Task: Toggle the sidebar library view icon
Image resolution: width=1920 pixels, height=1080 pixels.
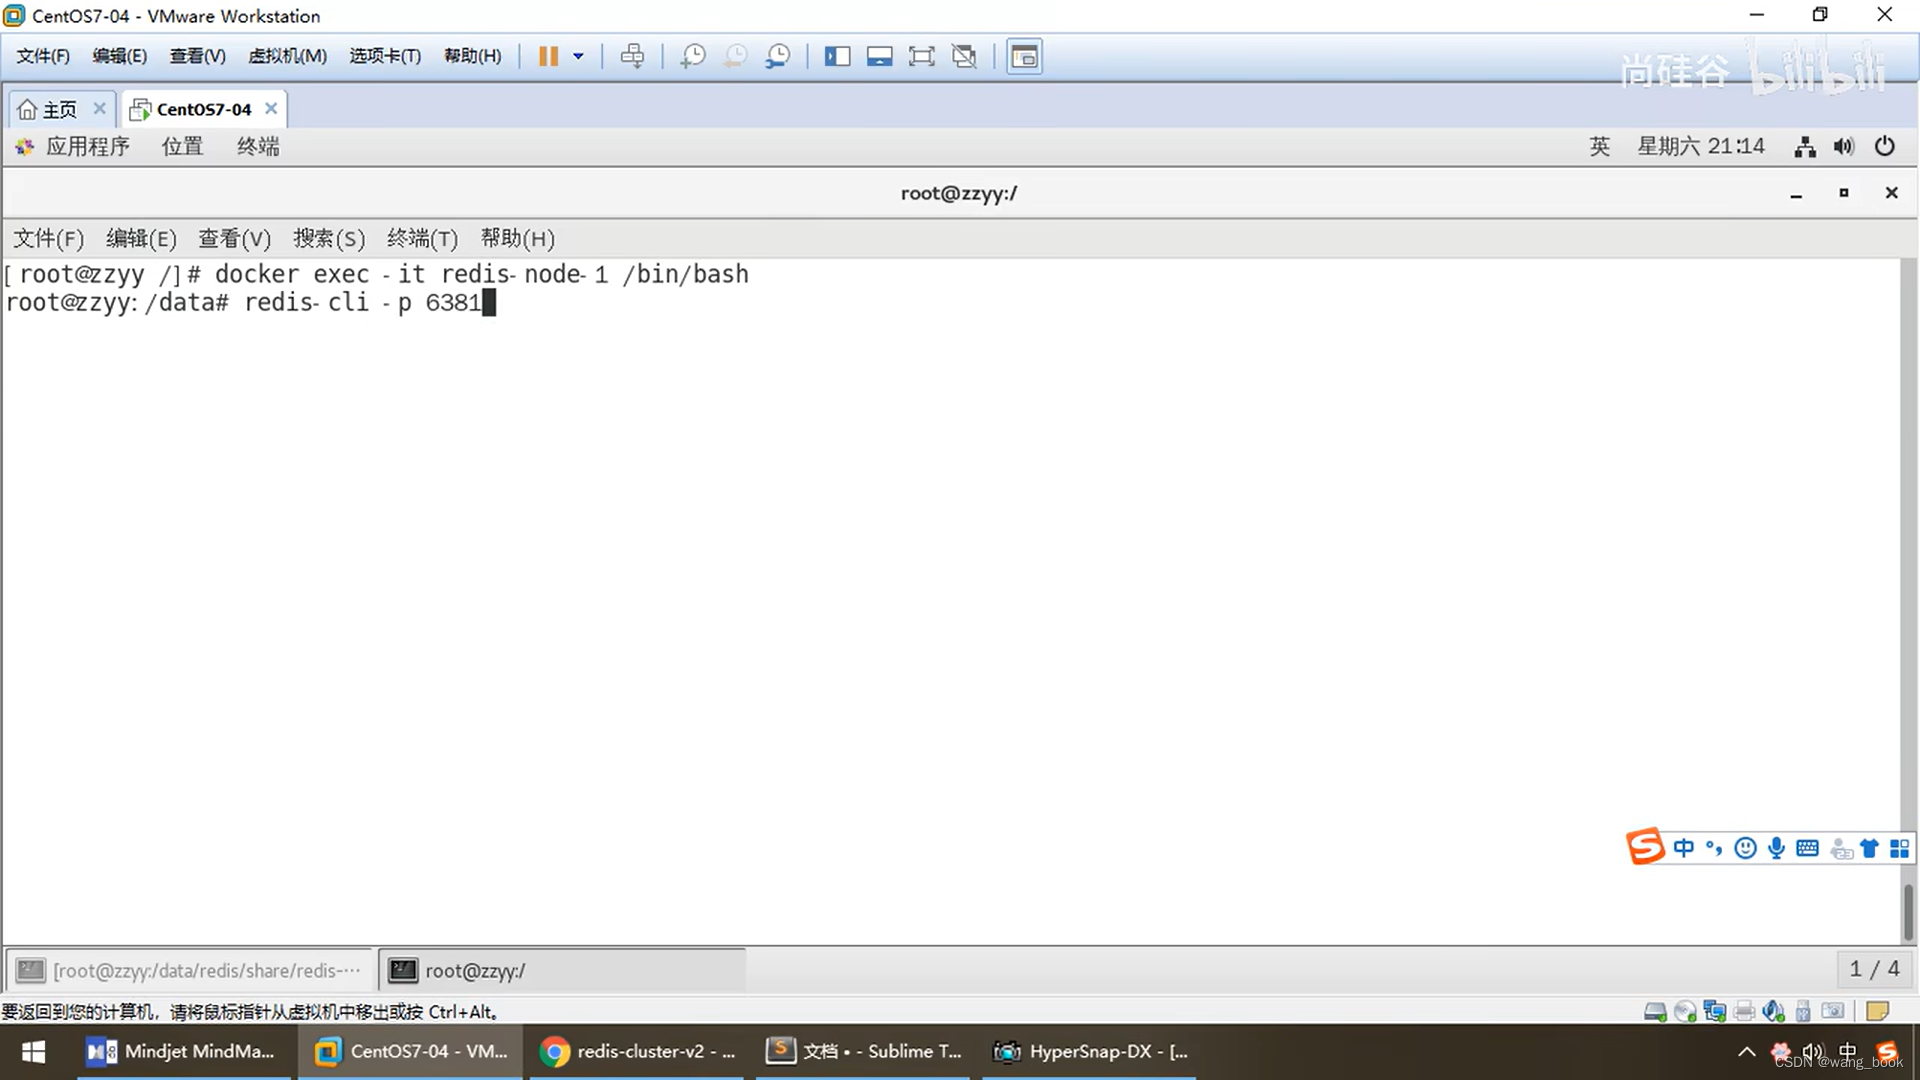Action: 837,56
